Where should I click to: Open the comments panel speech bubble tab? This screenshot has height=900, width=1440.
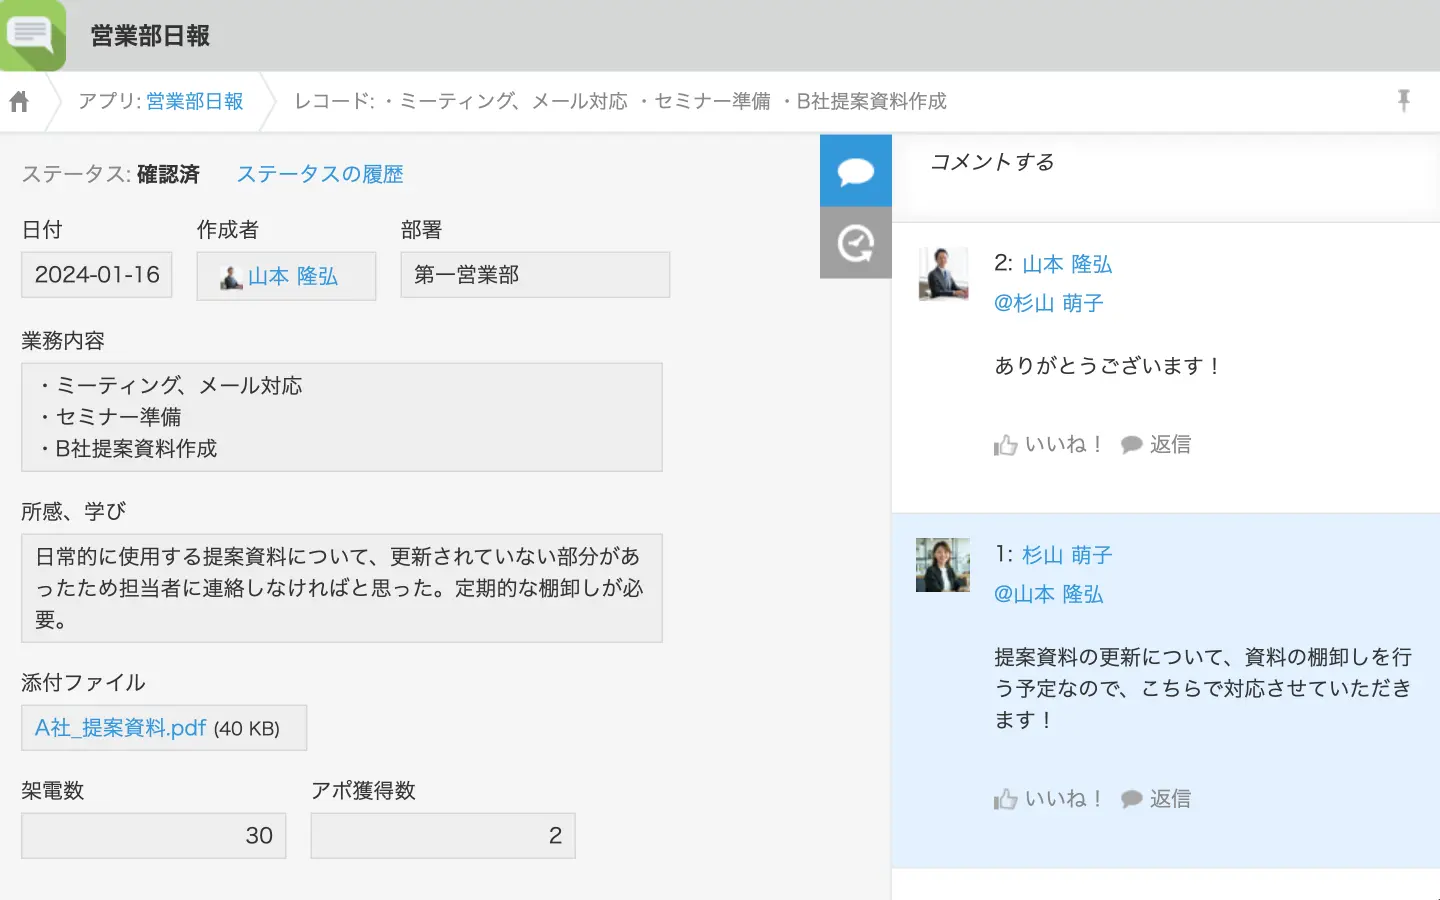pos(855,171)
